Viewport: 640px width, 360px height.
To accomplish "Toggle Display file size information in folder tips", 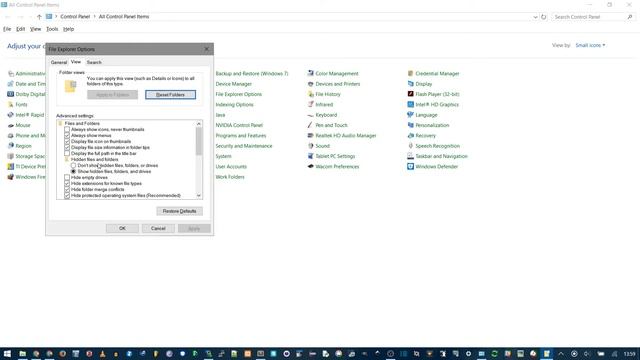I will click(x=67, y=147).
